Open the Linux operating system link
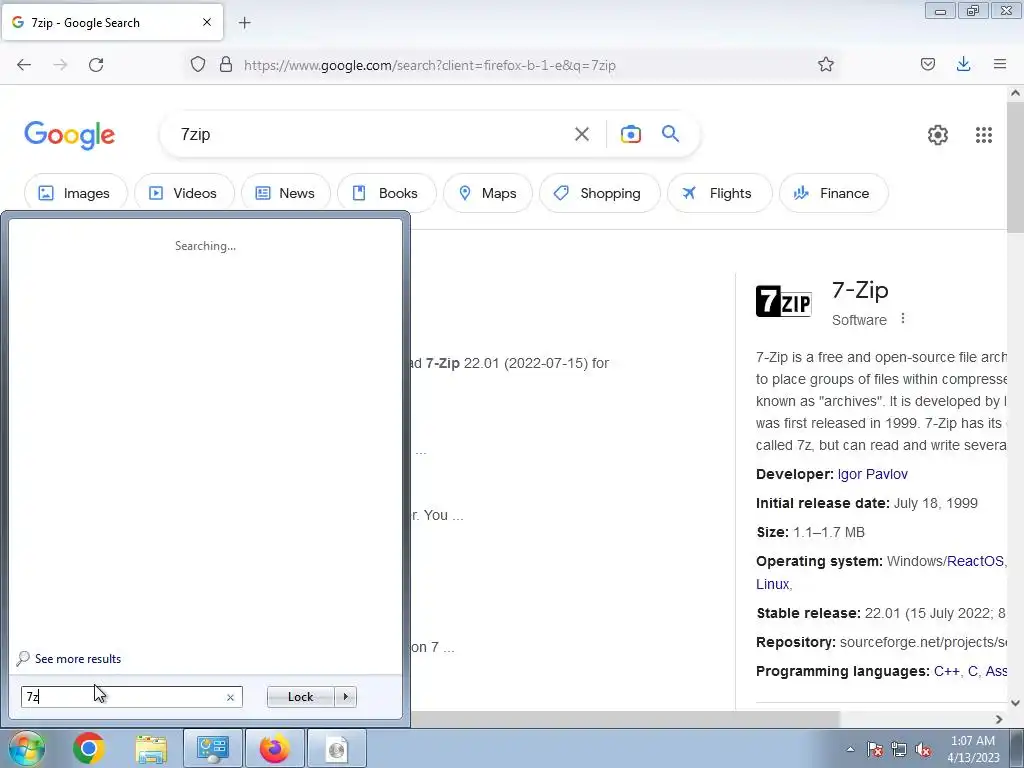 773,584
